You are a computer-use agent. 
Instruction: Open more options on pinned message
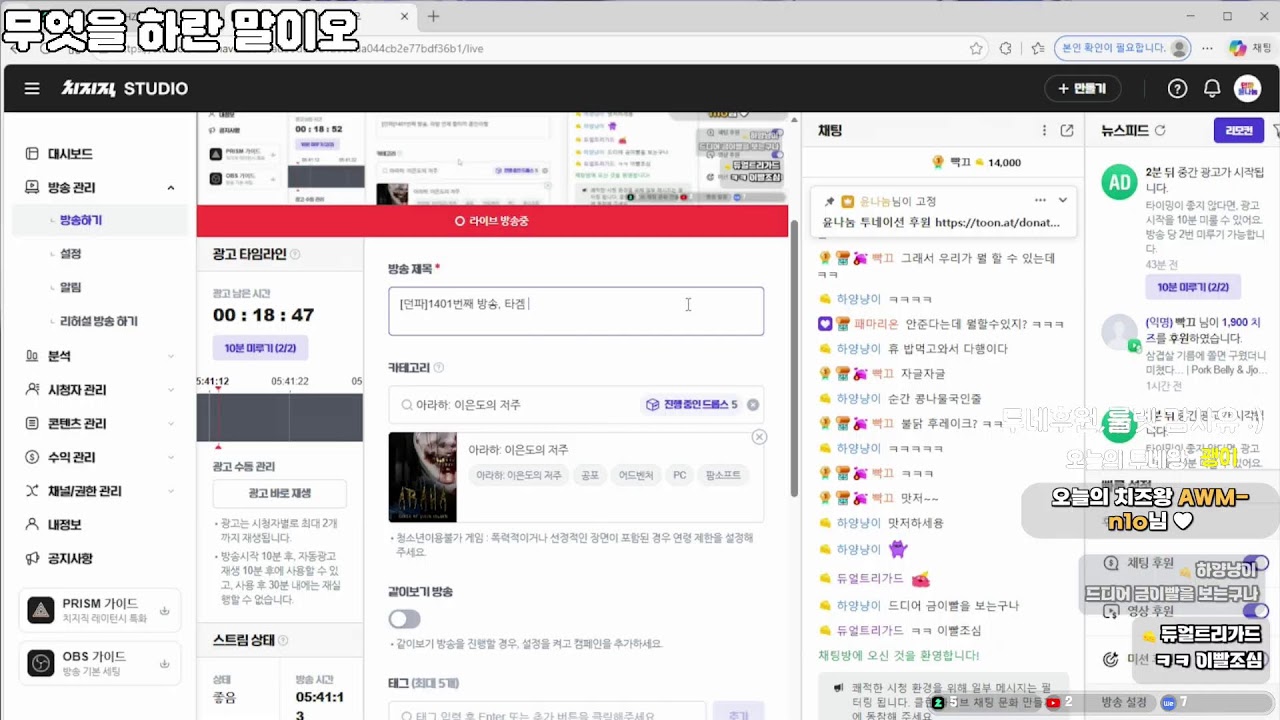[1040, 200]
